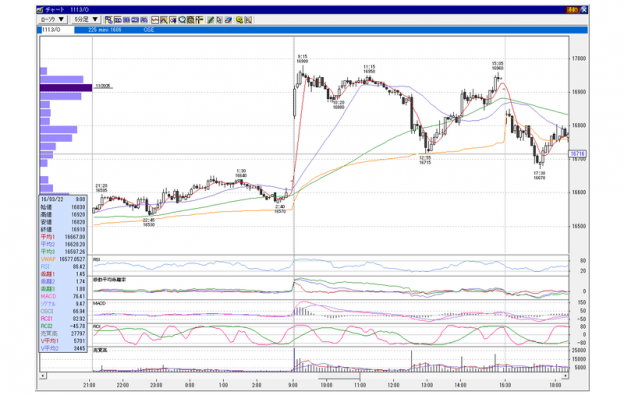Image resolution: width=624 pixels, height=395 pixels.
Task: Click the eraser tool icon
Action: [228, 19]
